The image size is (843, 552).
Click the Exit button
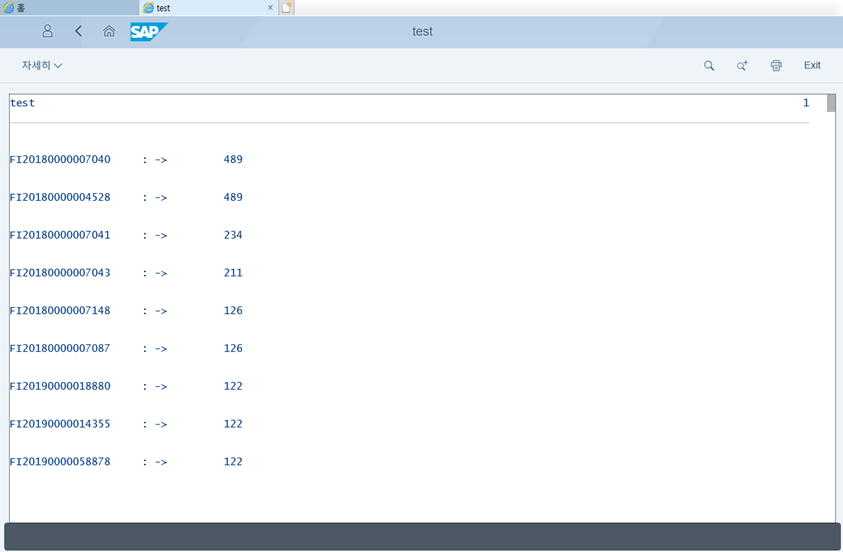[812, 65]
